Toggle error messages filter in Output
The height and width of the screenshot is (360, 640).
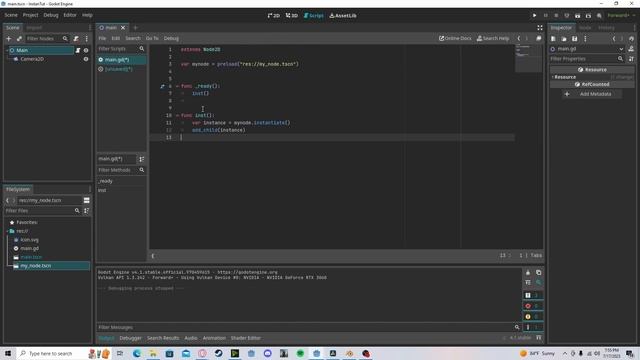533,306
